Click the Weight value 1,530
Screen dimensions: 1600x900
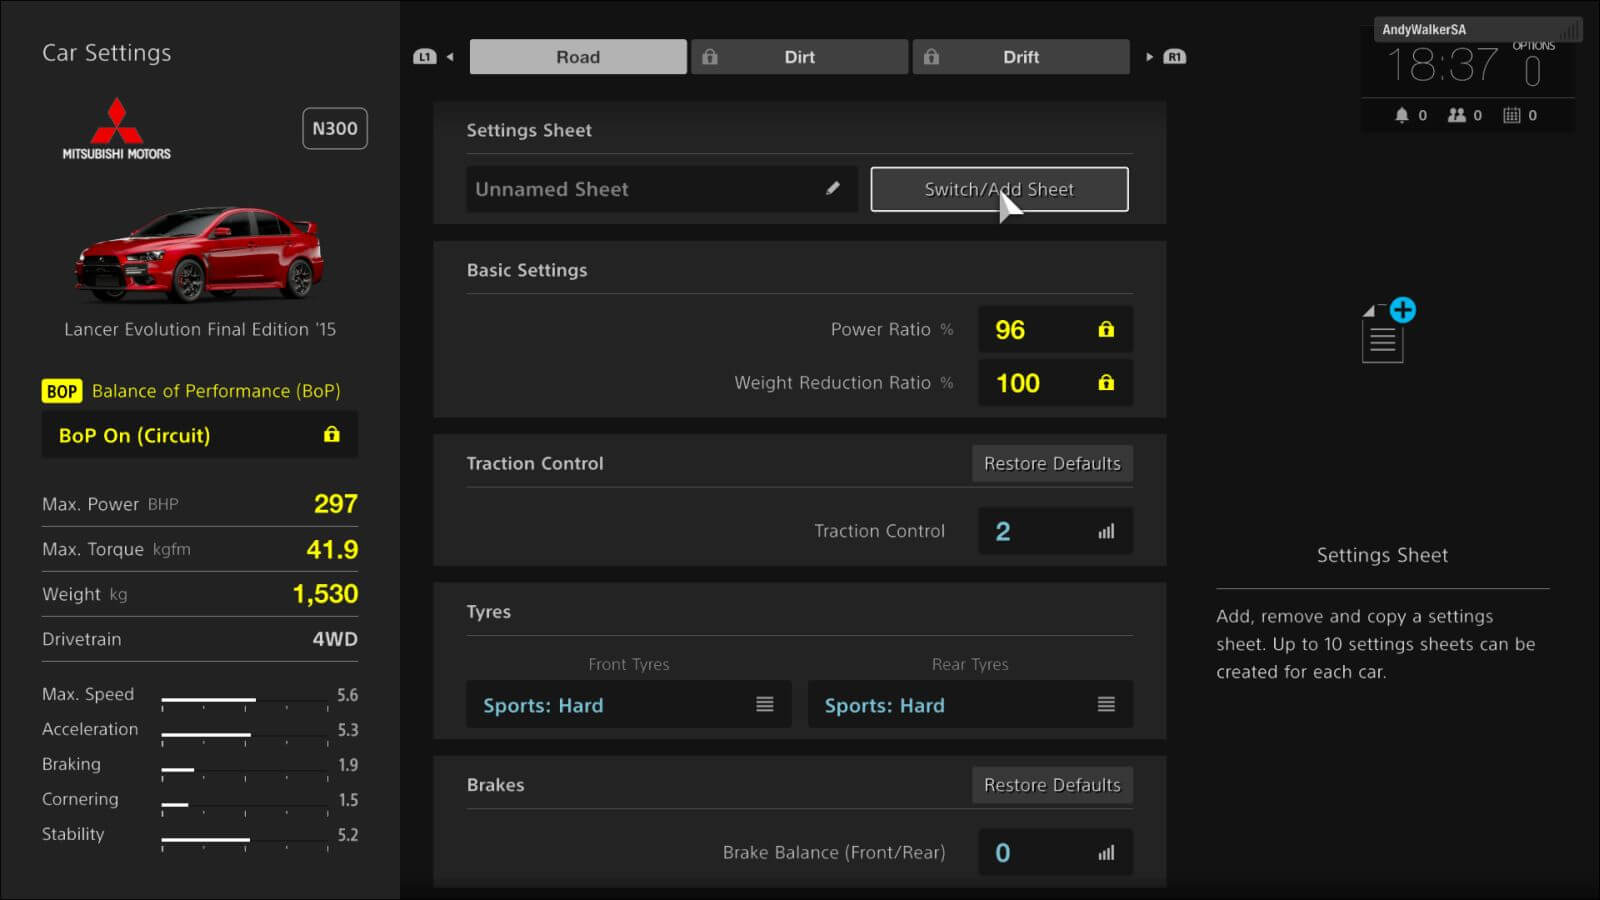(x=325, y=594)
